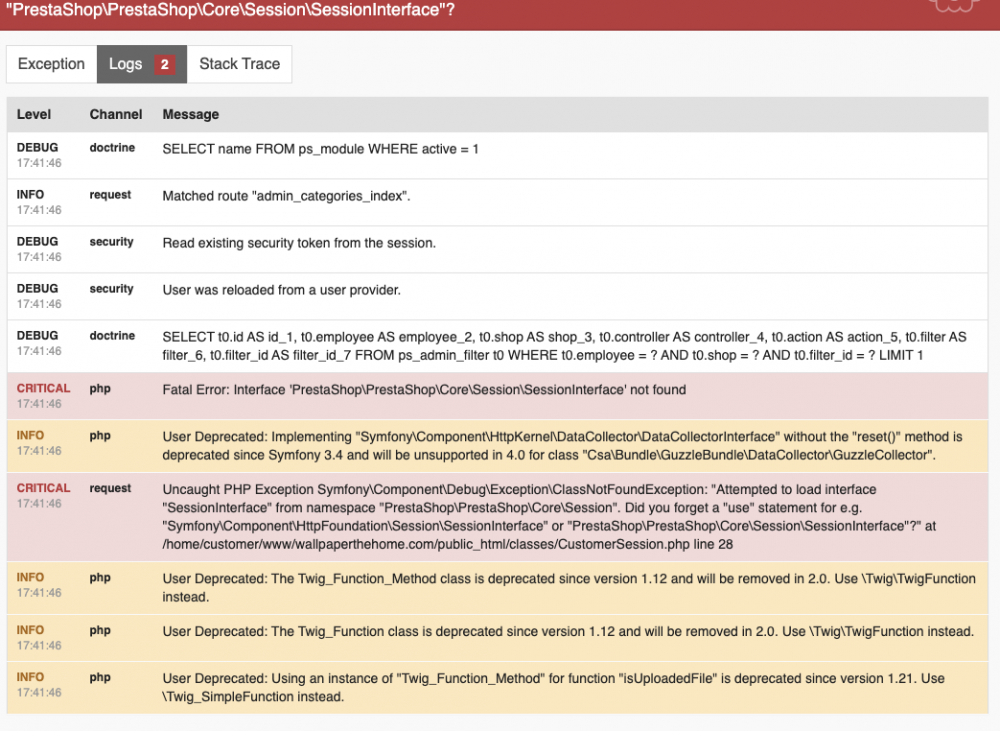
Task: Select the doctrine channel on first row
Action: [111, 147]
